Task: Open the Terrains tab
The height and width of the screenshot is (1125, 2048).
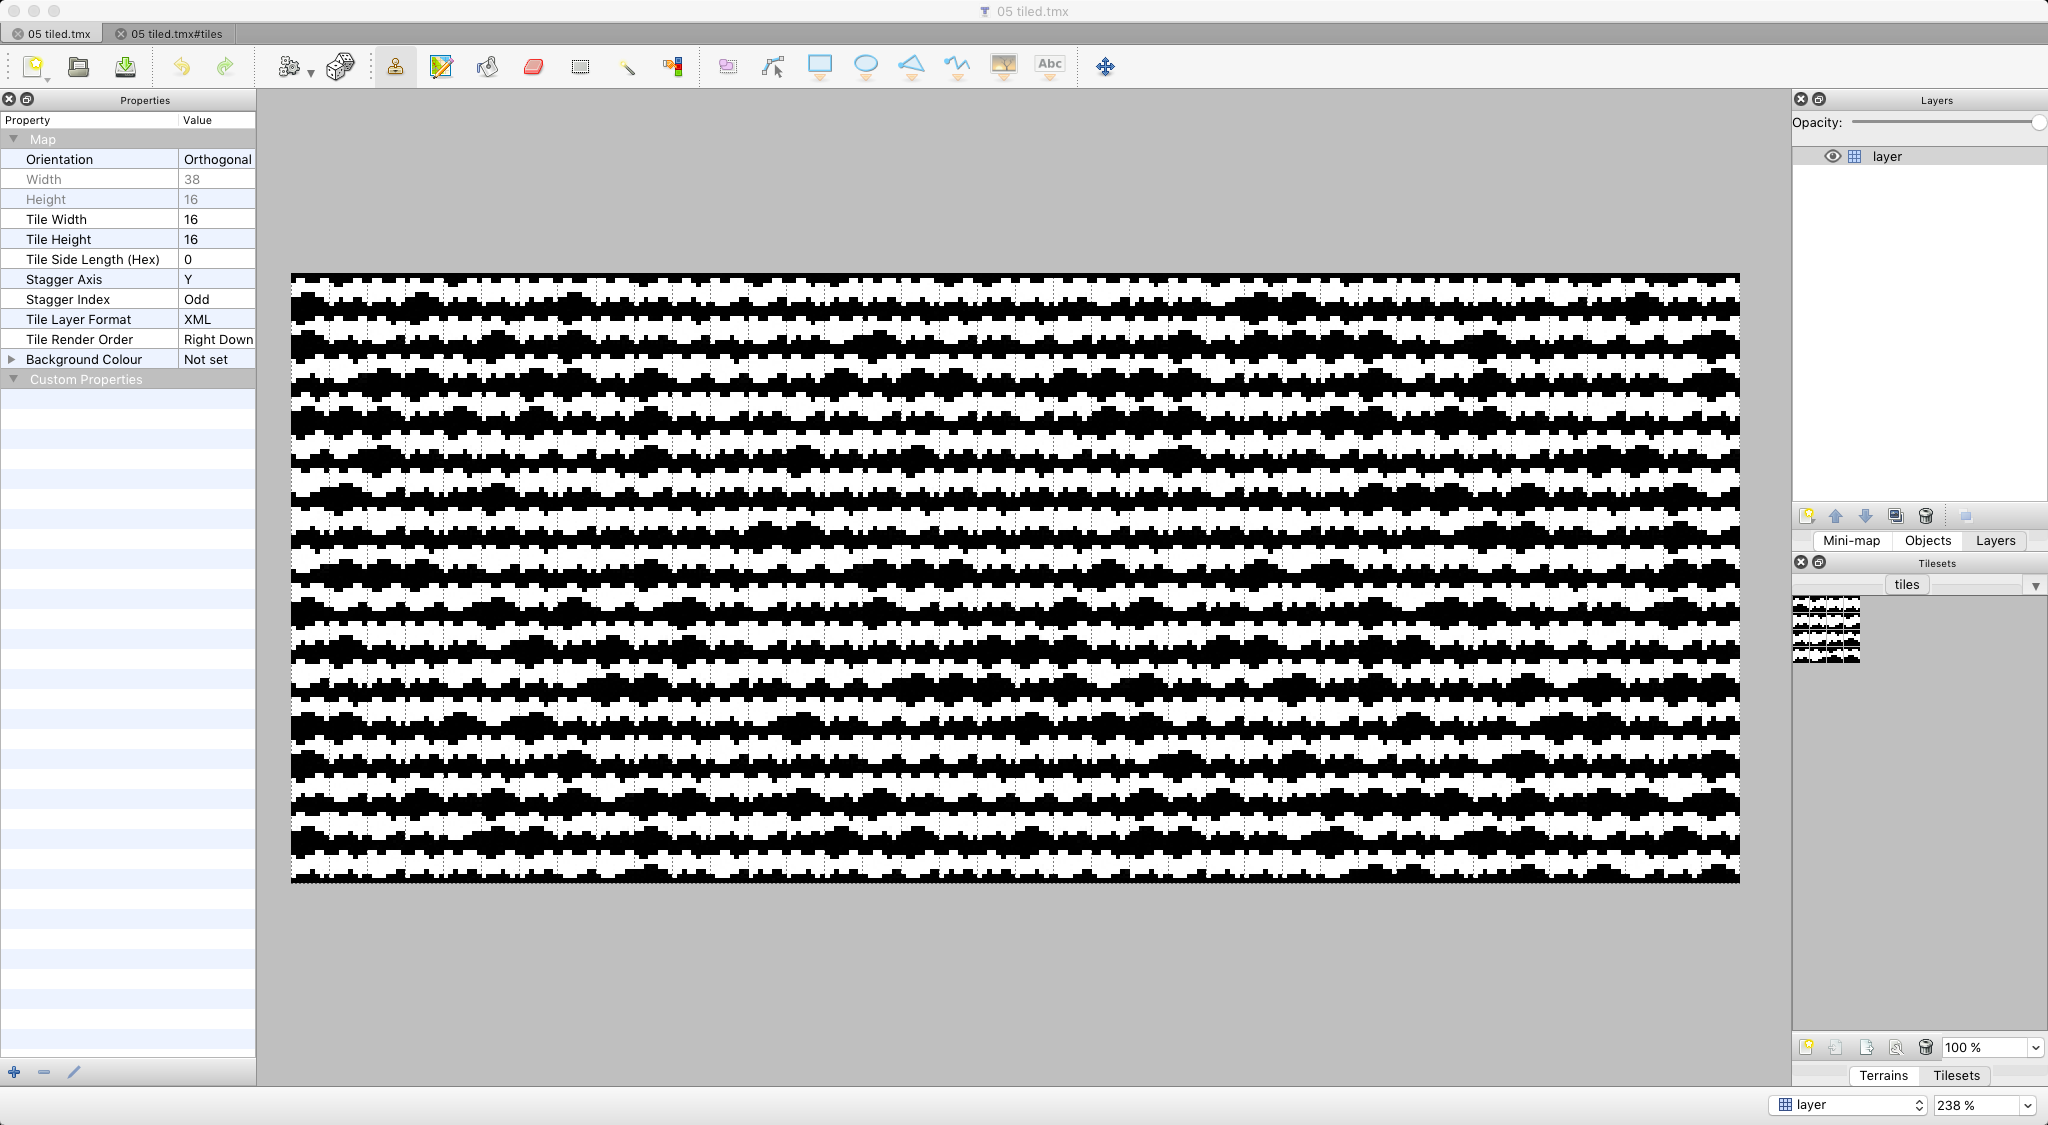Action: (1883, 1076)
